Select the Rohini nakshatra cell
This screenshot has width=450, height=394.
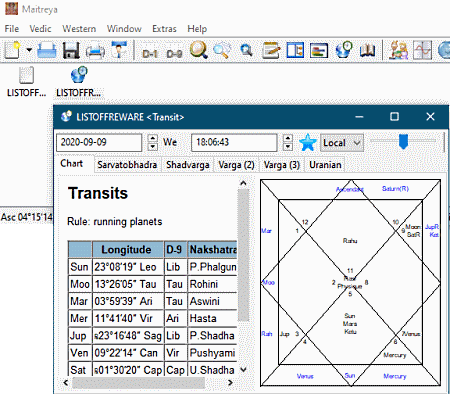213,284
